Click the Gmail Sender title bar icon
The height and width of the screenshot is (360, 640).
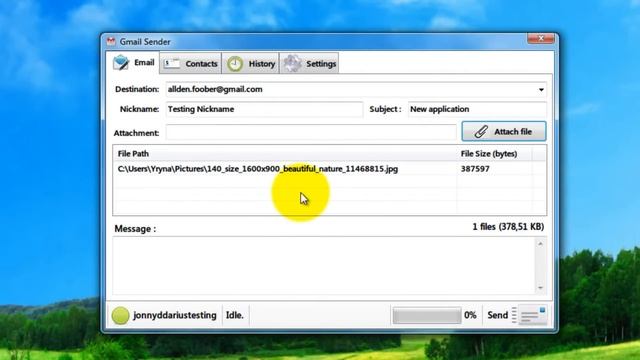[111, 41]
